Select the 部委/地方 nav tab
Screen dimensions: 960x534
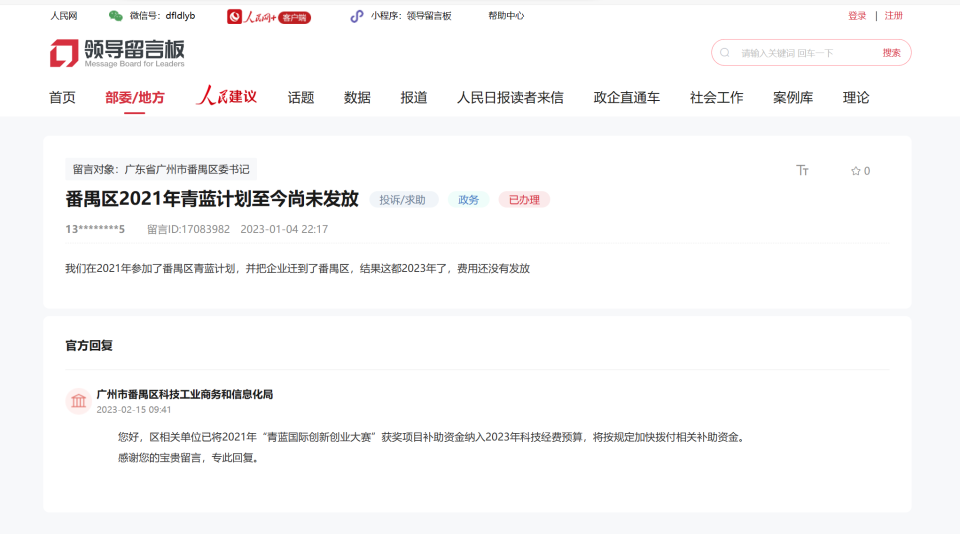[x=135, y=97]
